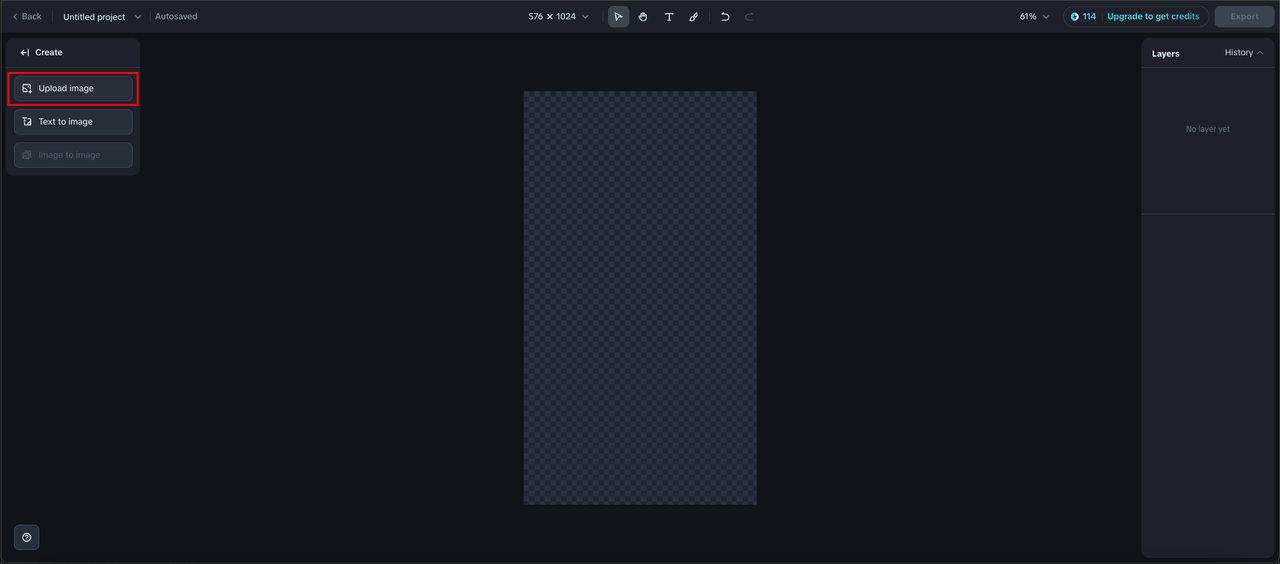Select the pointer (select) tool
This screenshot has height=564, width=1280.
619,17
